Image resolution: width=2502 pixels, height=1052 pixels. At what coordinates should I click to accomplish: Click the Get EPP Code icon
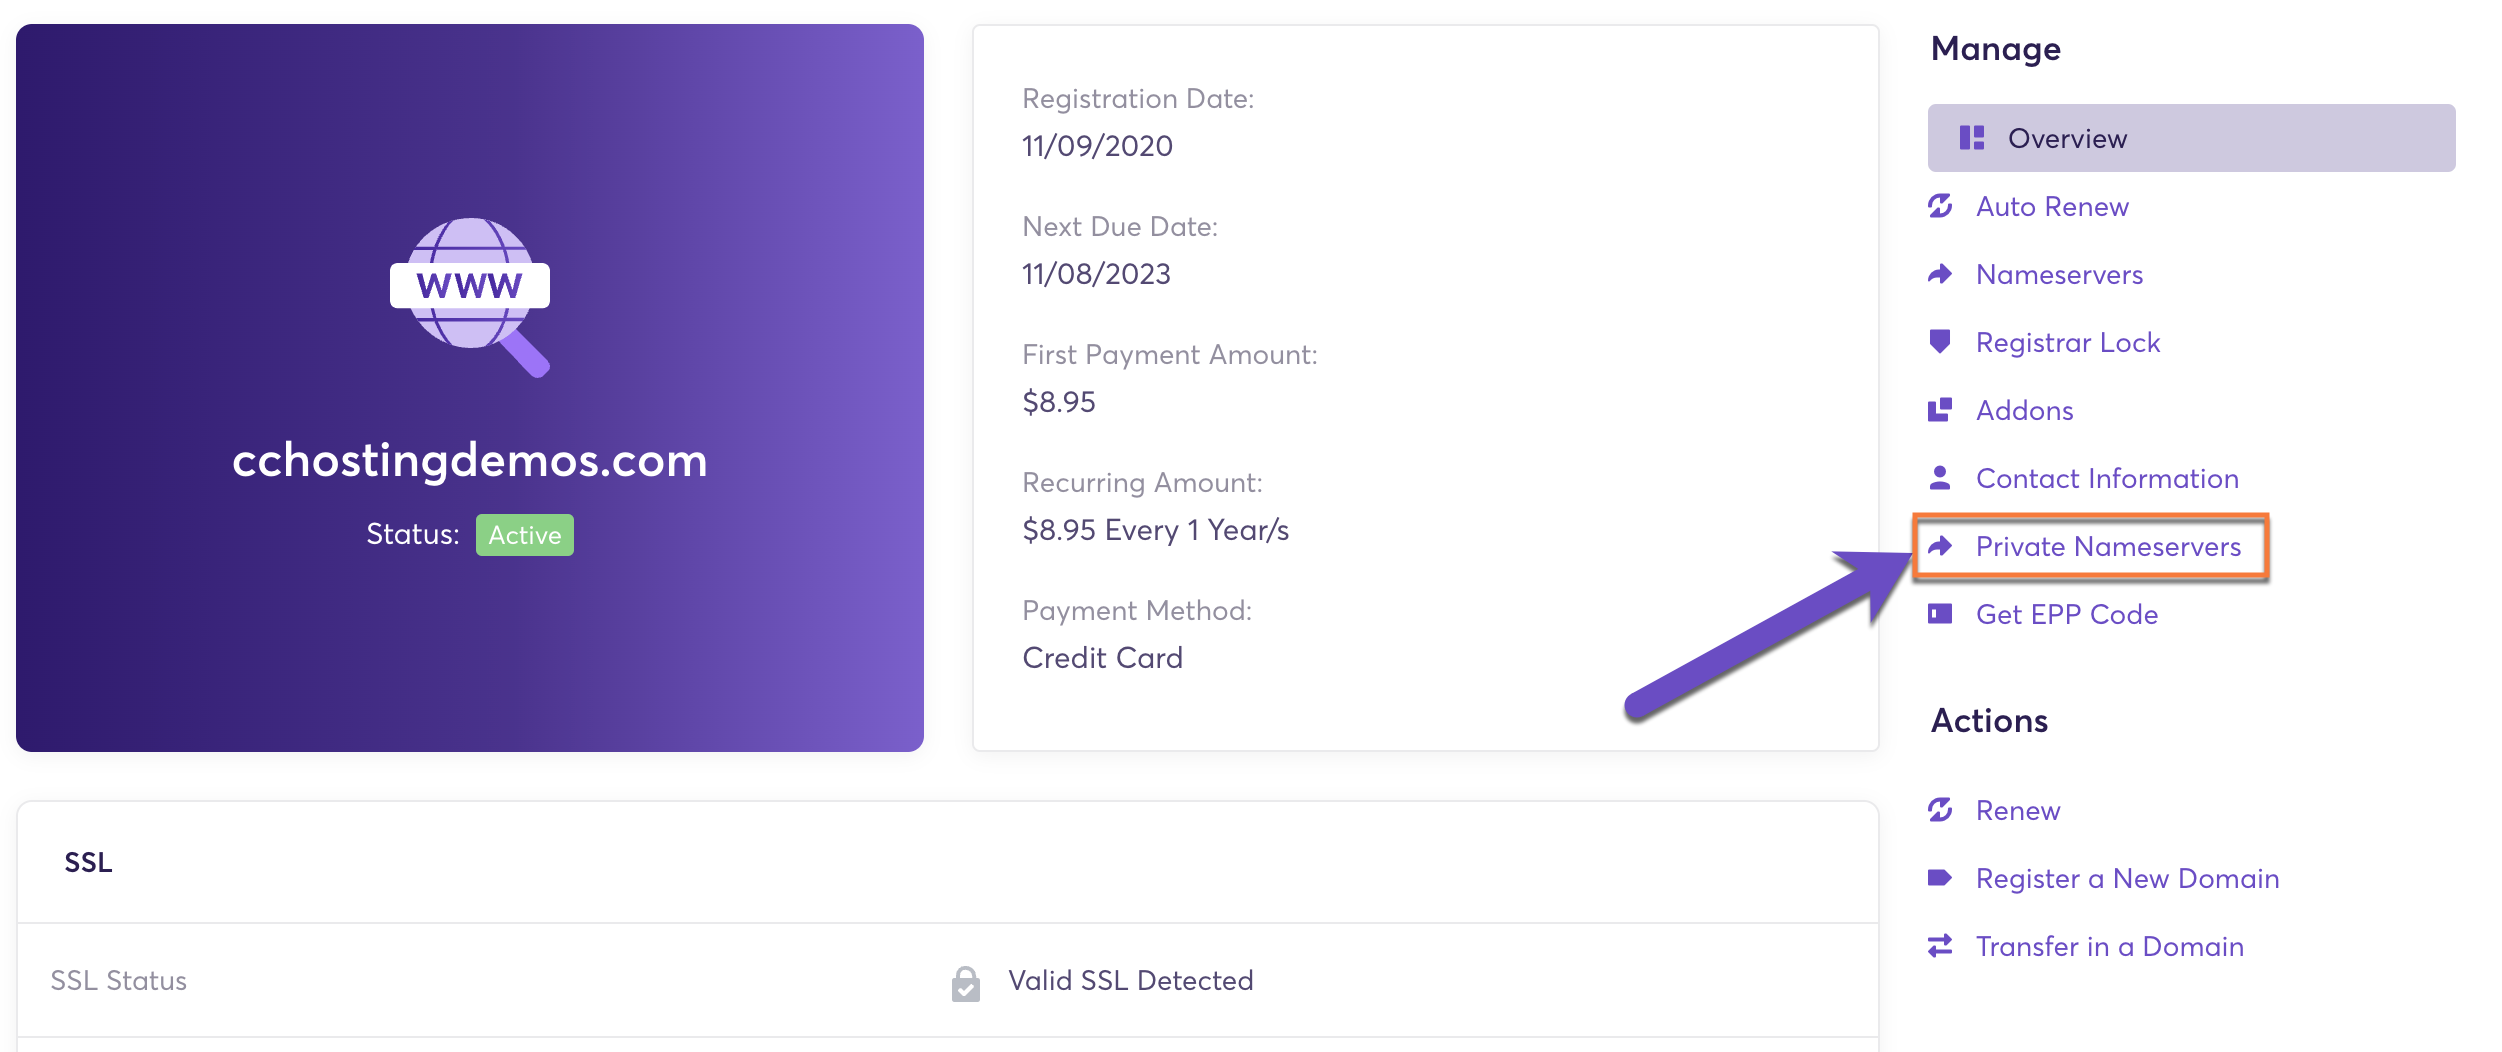tap(1940, 614)
